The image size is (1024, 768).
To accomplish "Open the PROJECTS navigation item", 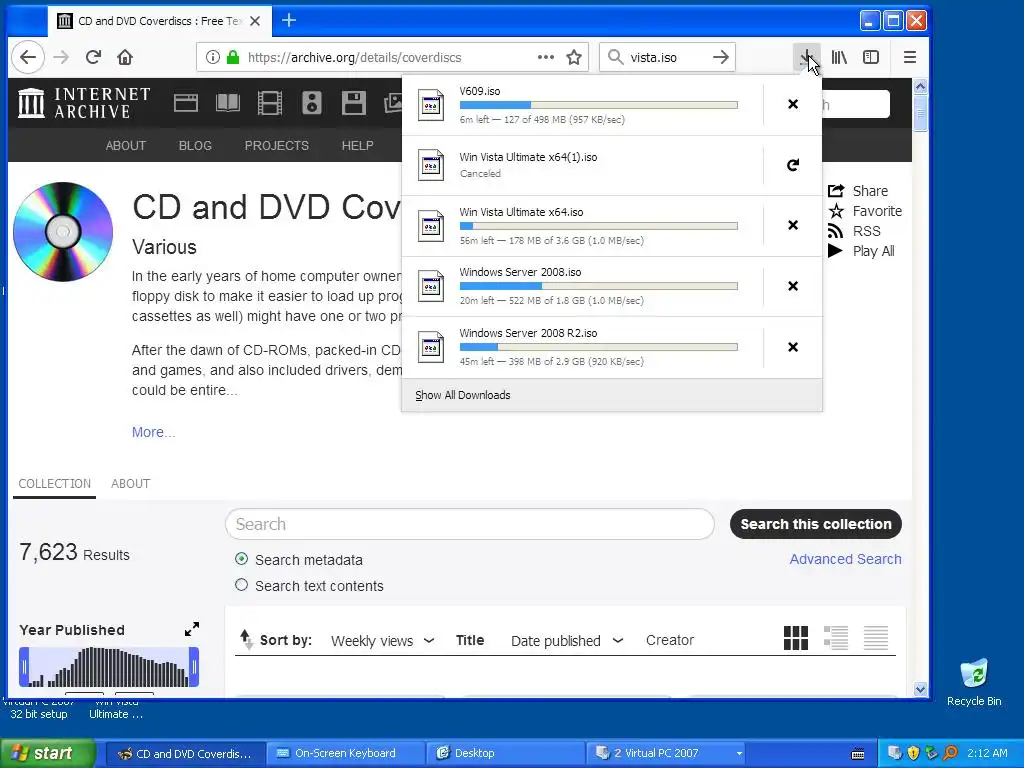I will [276, 146].
